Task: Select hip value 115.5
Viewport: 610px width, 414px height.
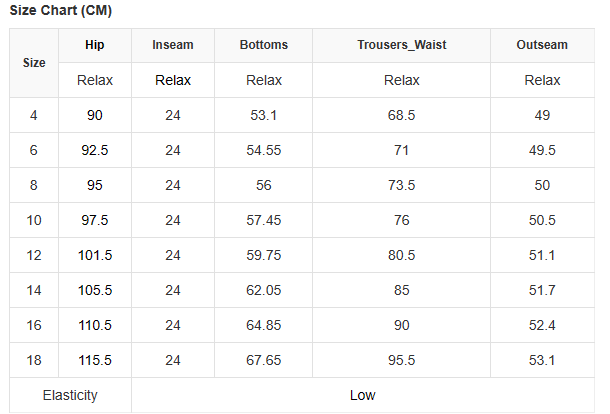Action: coord(95,360)
